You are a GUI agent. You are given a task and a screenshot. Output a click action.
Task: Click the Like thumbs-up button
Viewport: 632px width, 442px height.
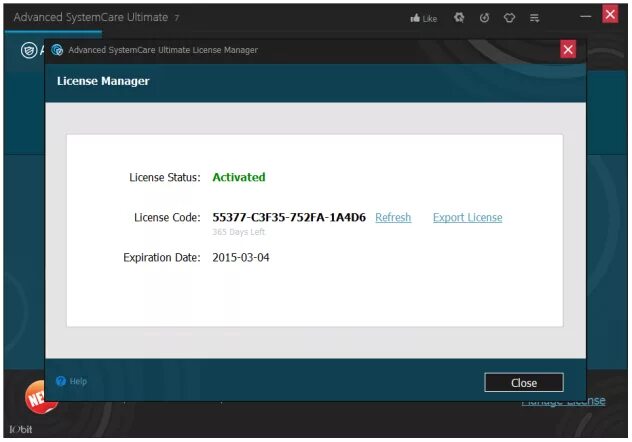point(423,18)
